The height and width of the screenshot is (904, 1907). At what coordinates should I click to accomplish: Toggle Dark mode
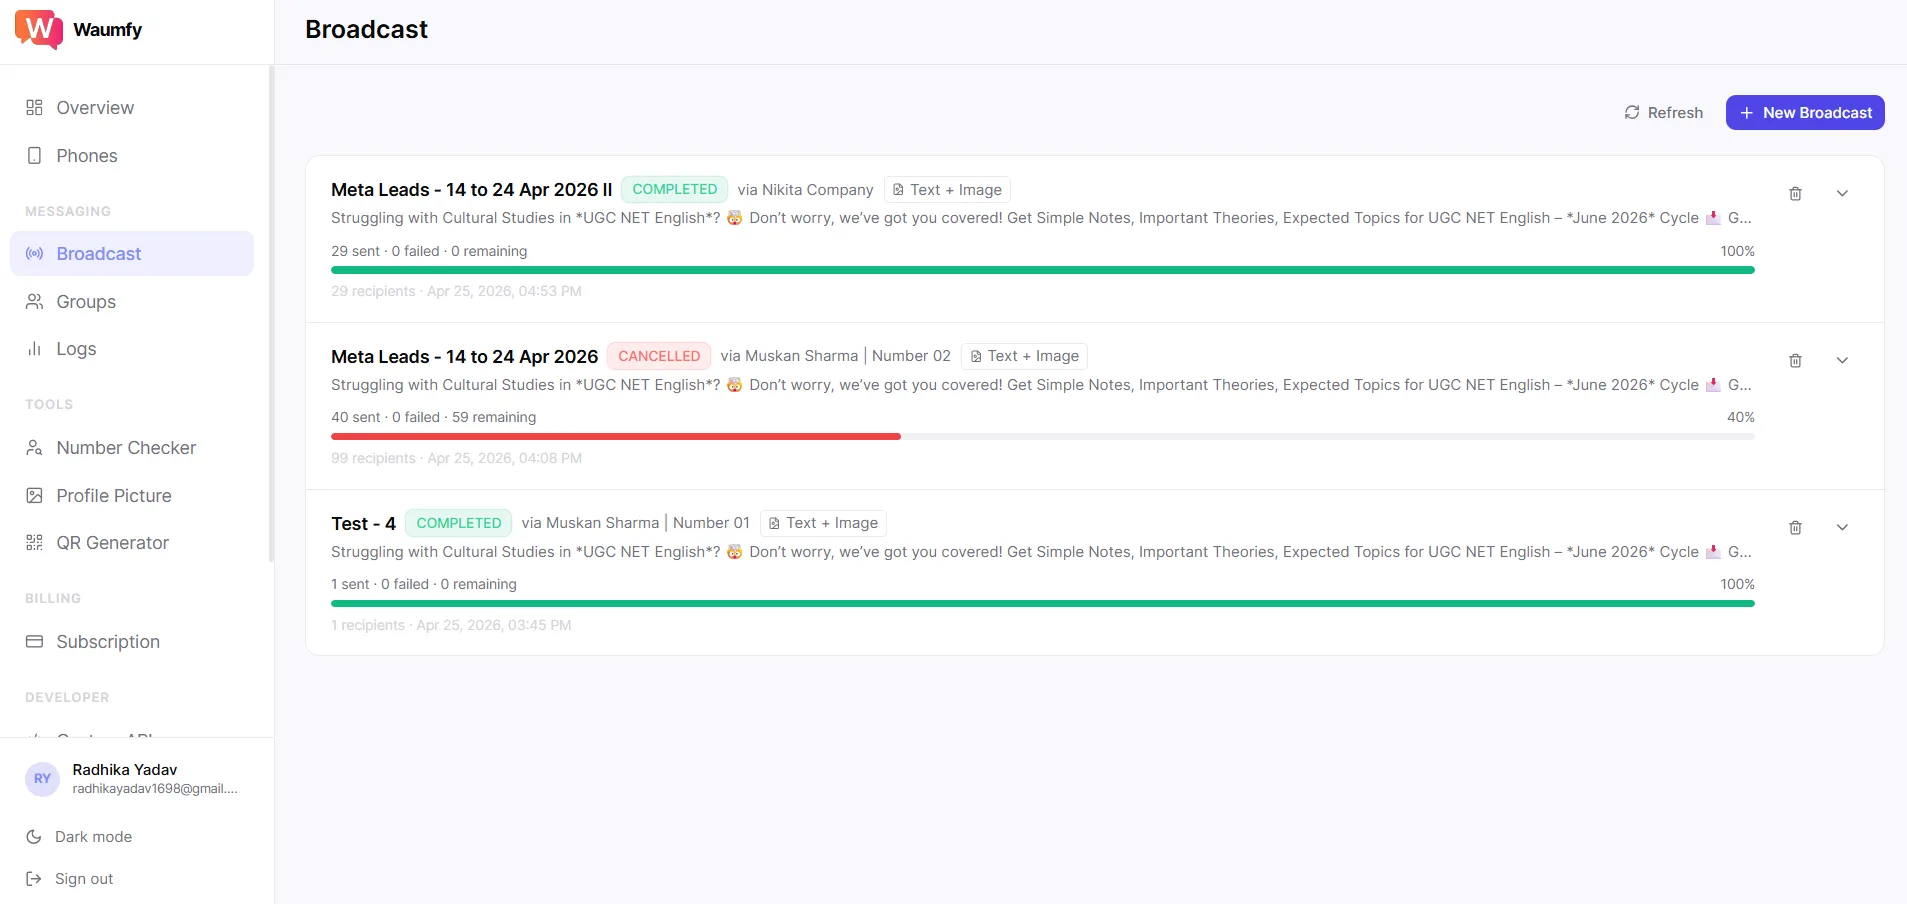93,837
